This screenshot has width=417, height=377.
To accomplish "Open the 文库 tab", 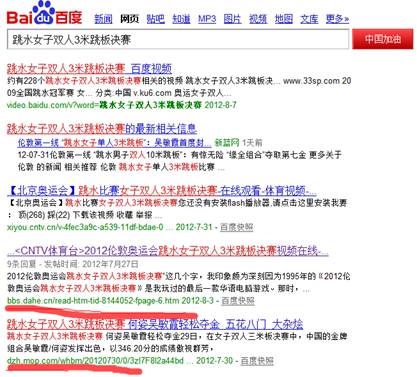I will pyautogui.click(x=309, y=19).
